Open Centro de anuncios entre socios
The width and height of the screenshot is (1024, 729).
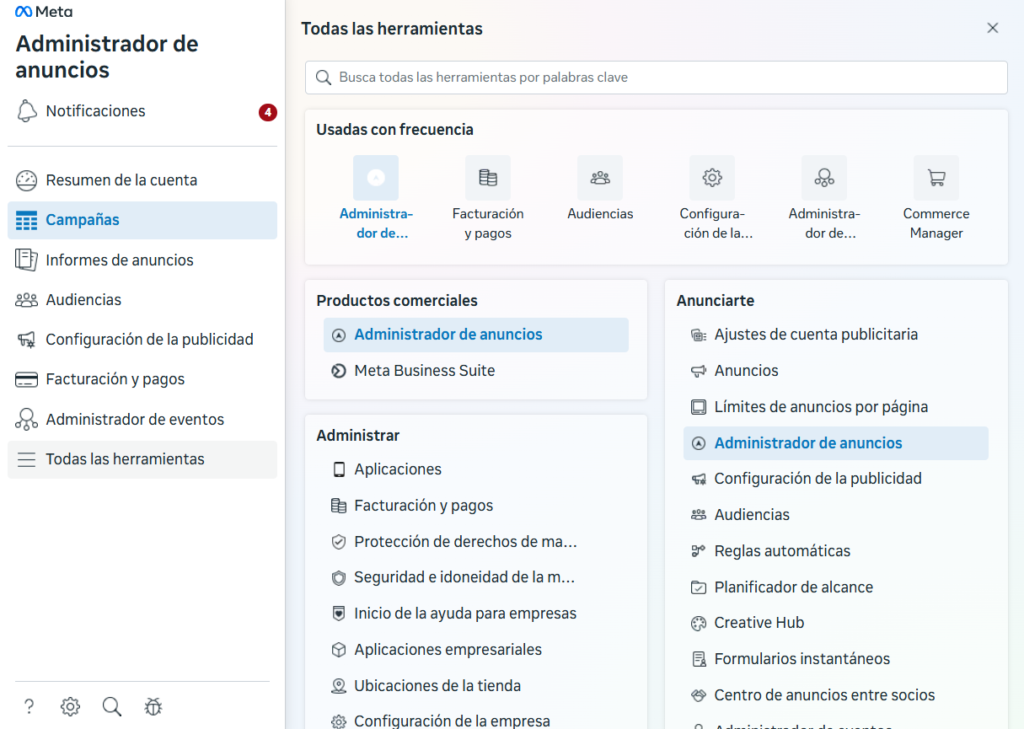(x=836, y=696)
